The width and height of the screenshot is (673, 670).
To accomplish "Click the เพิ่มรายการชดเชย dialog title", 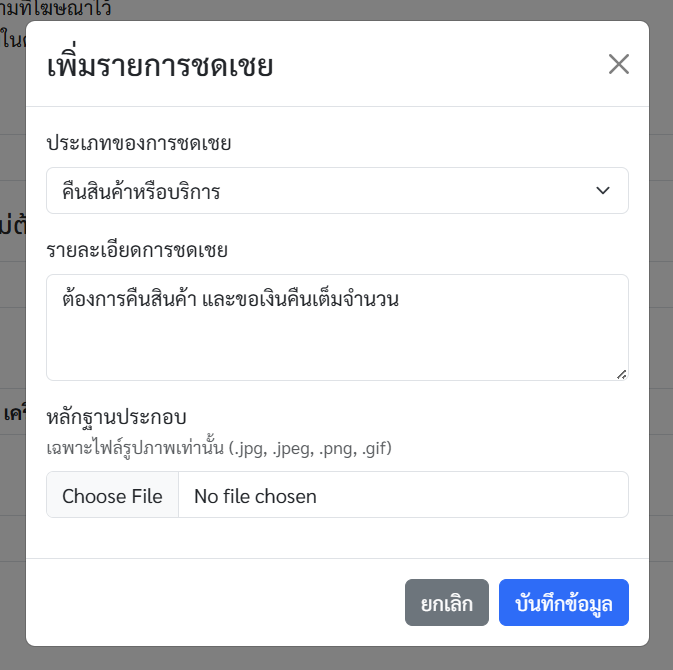I will [x=160, y=67].
